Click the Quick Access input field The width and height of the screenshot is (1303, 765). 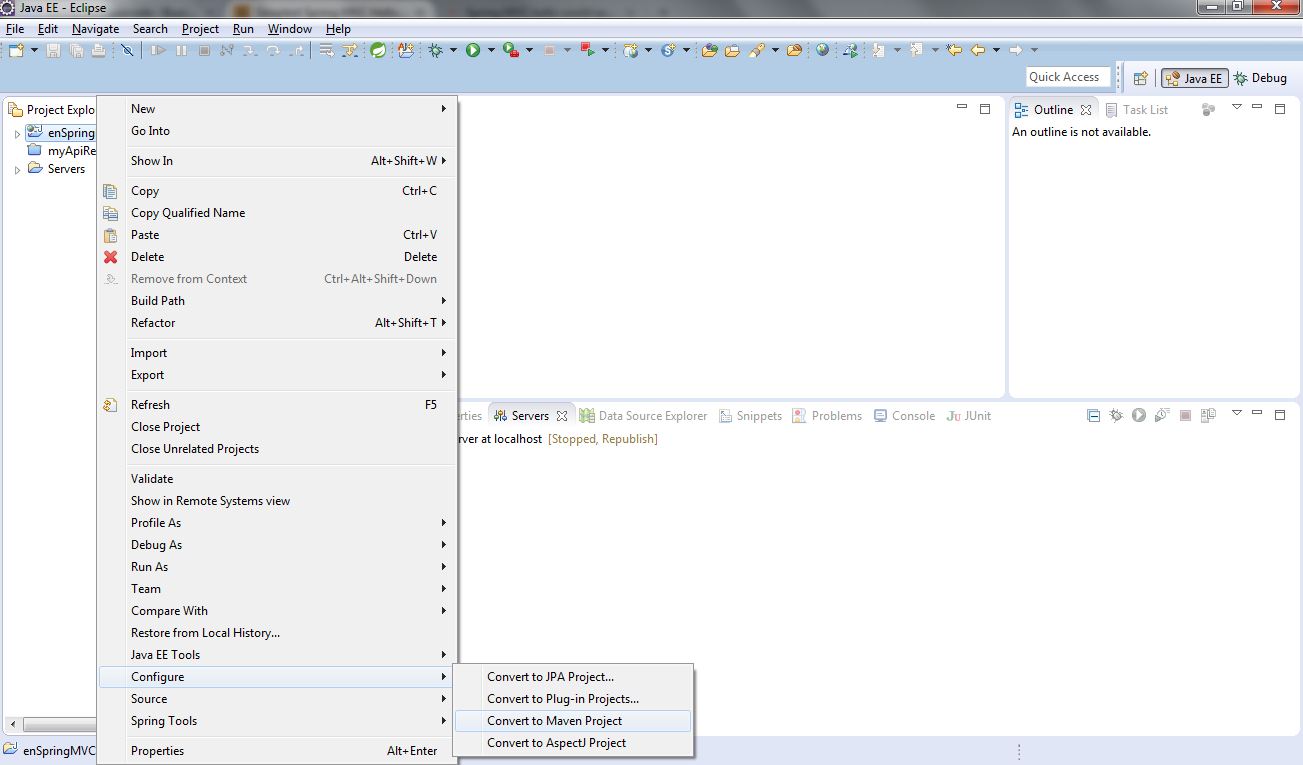coord(1068,77)
